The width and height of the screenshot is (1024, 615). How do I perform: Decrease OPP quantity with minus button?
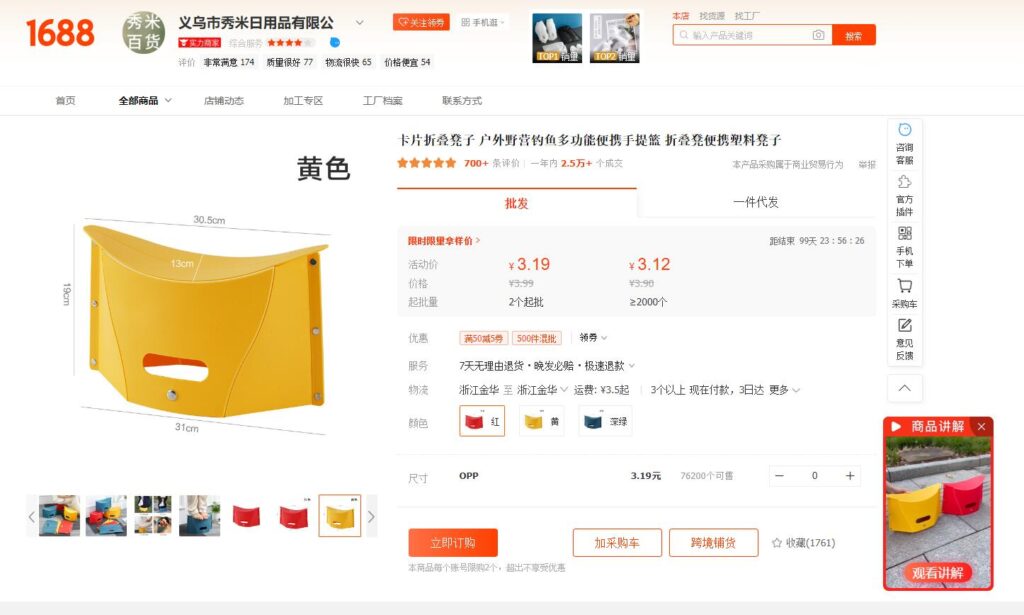point(779,476)
